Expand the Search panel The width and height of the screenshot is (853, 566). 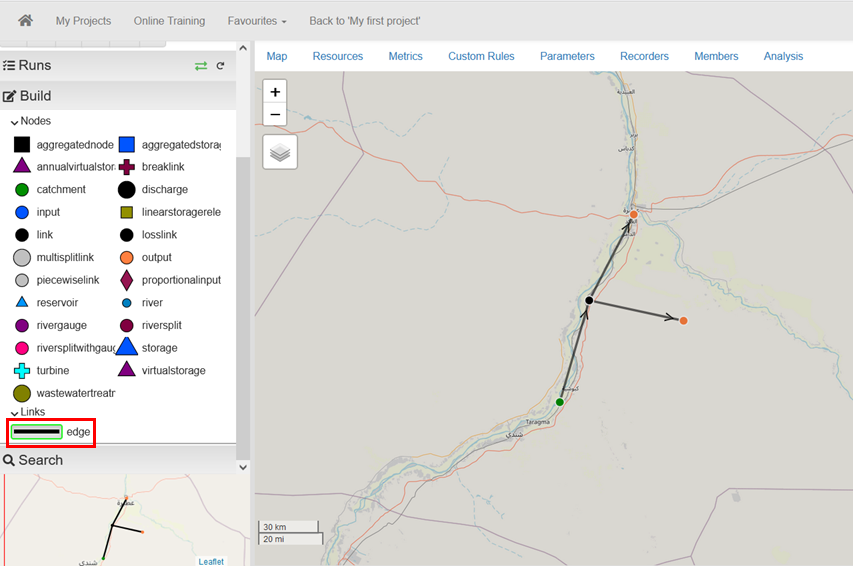click(34, 460)
